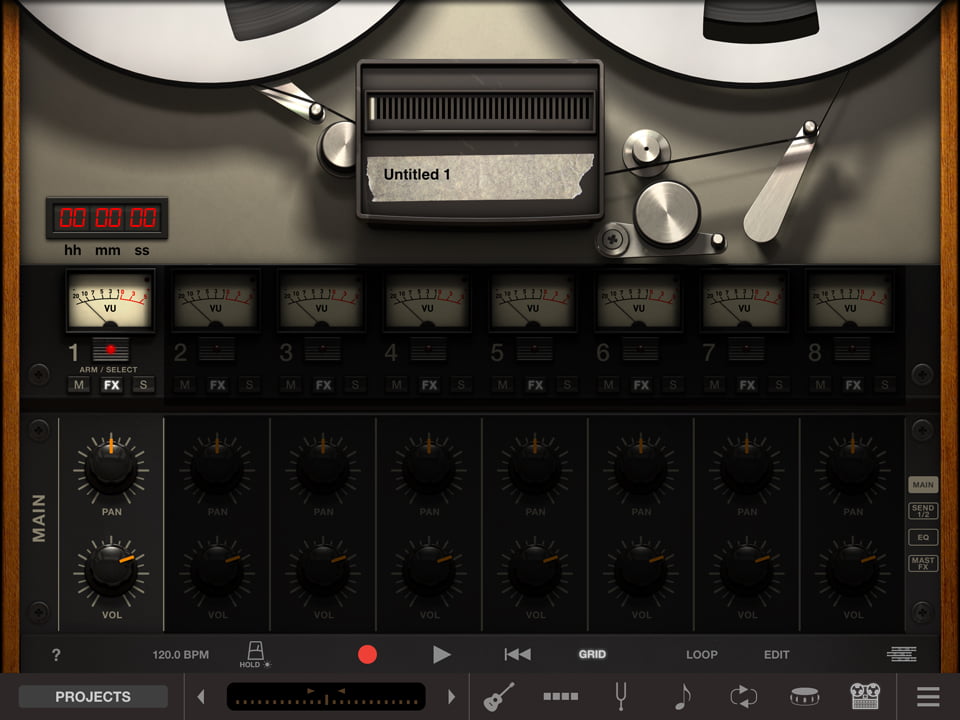Click the right arrow beside the level display
The width and height of the screenshot is (960, 720).
click(451, 696)
